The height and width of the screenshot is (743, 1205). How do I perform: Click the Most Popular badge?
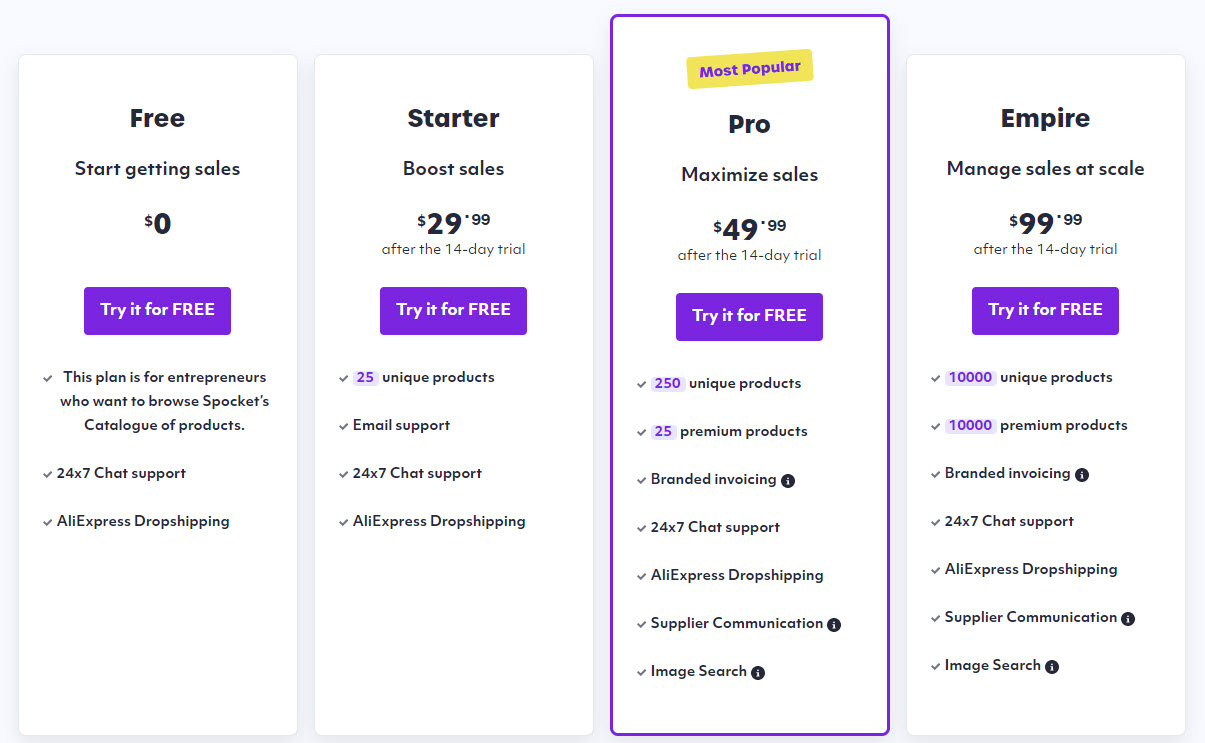pos(750,69)
